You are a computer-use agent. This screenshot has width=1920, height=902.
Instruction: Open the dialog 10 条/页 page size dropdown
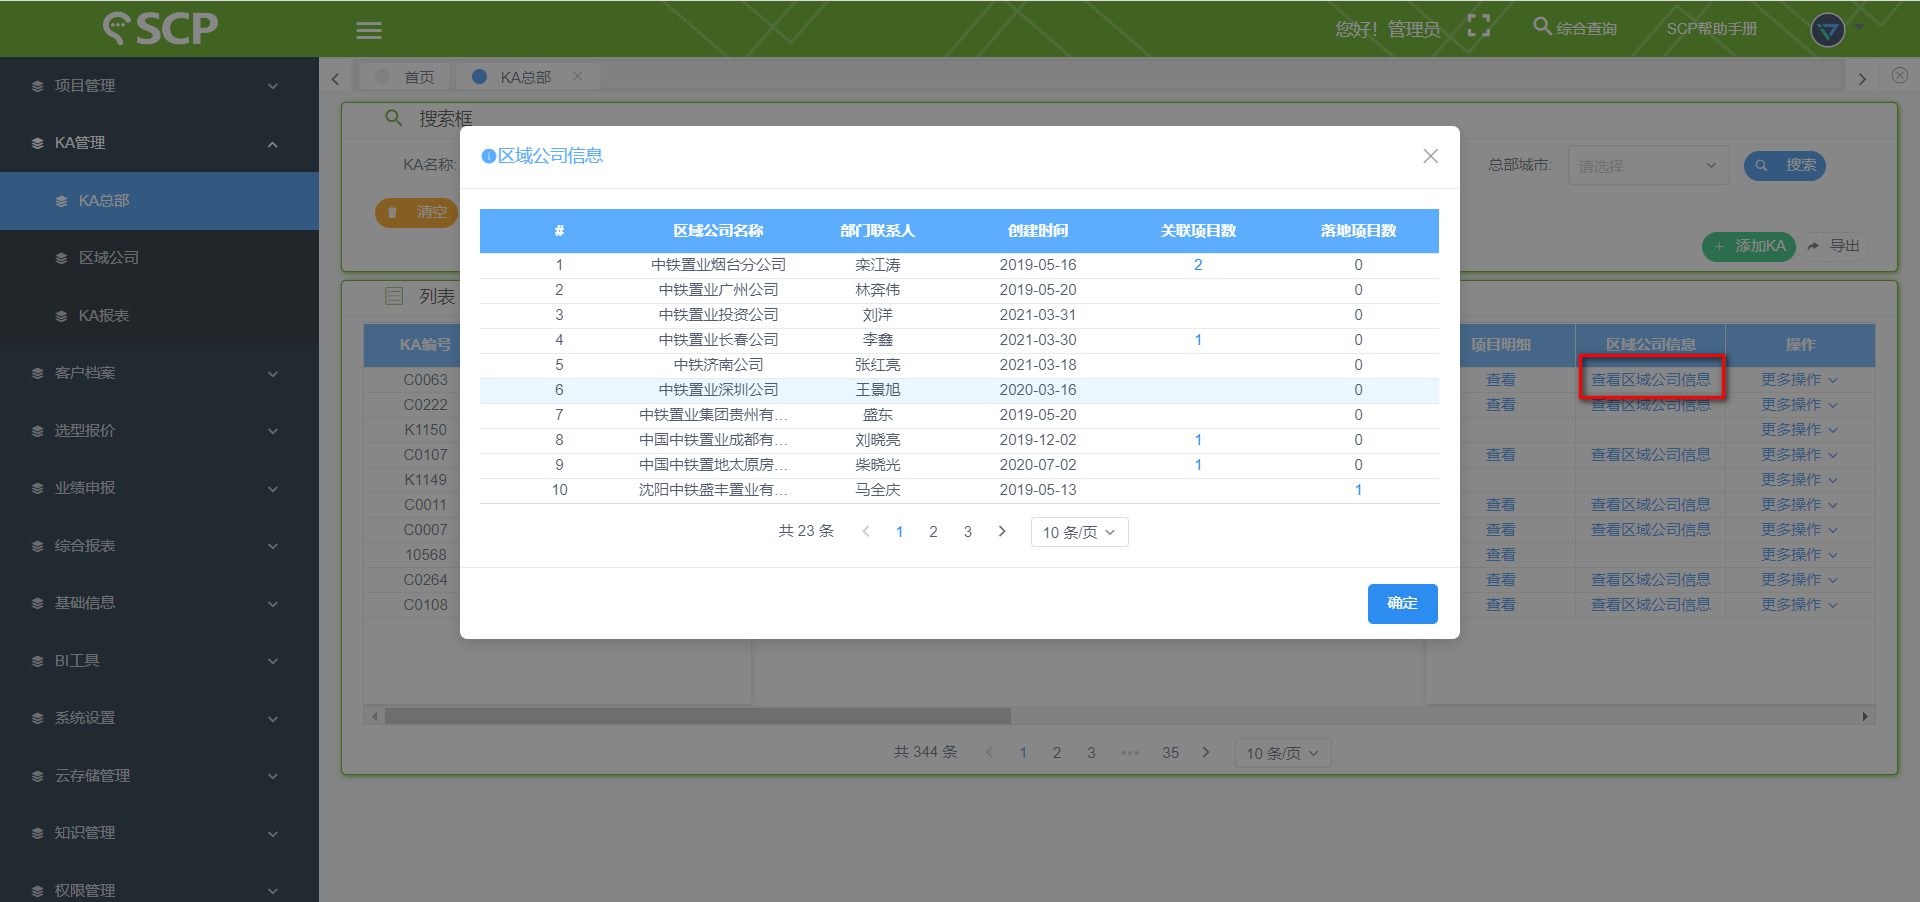[x=1079, y=532]
